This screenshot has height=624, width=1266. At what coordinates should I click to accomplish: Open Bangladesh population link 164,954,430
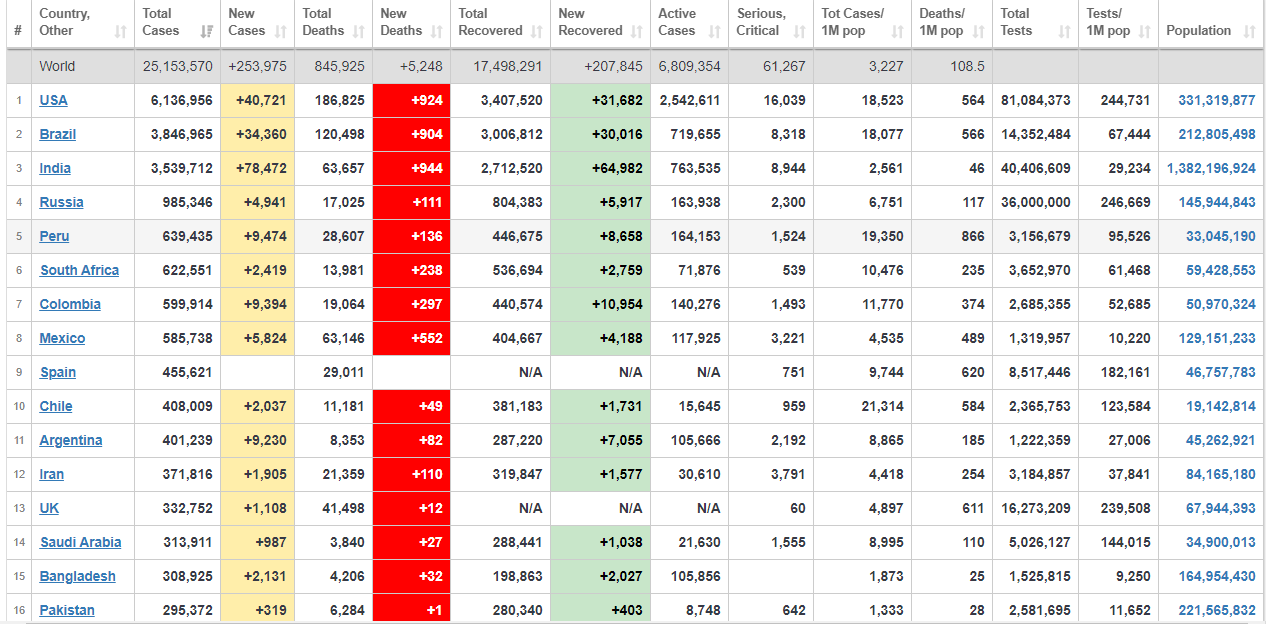point(1217,576)
